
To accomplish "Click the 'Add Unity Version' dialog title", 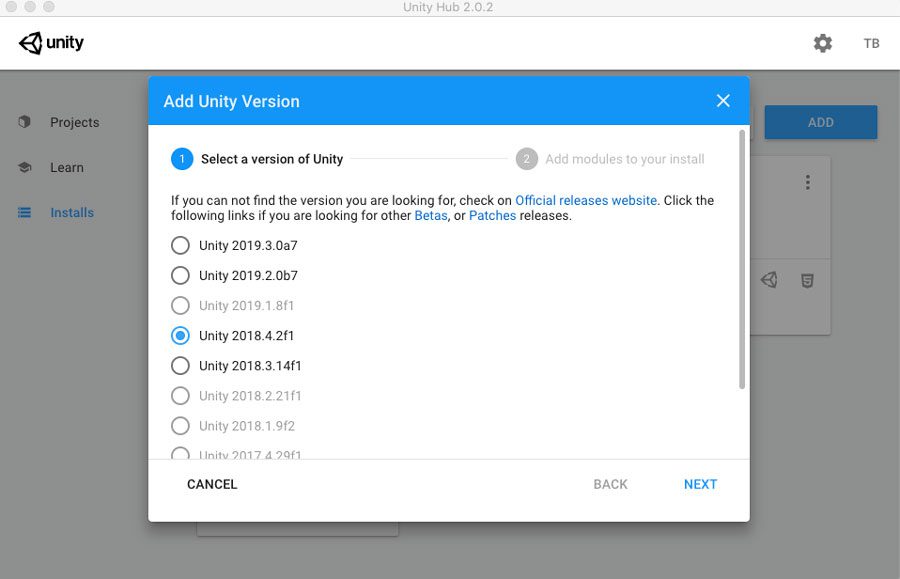I will click(x=231, y=101).
